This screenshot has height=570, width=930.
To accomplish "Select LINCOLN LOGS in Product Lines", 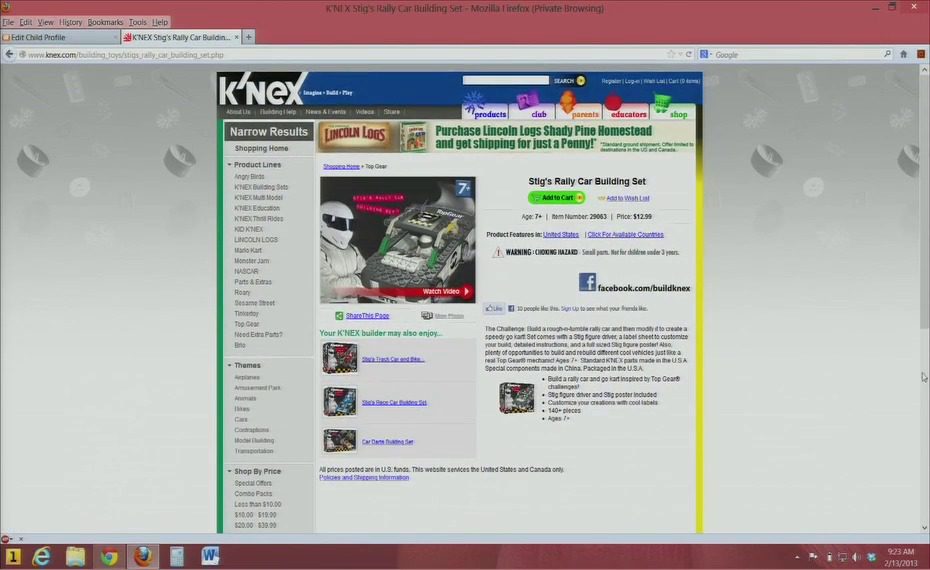I will click(256, 240).
